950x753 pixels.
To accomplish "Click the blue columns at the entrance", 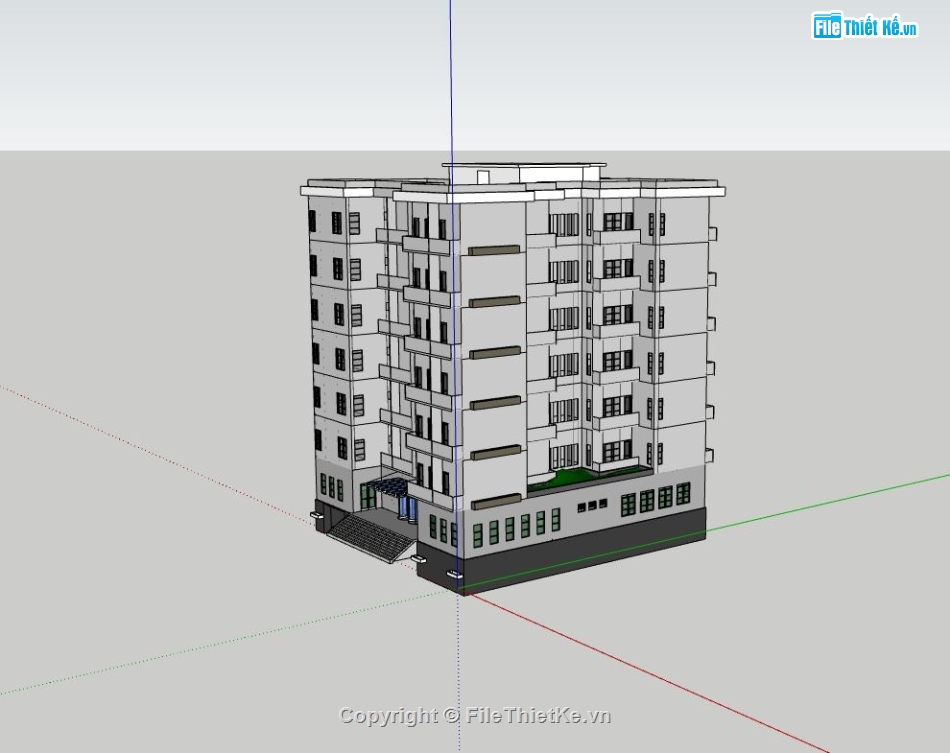I will pos(407,510).
